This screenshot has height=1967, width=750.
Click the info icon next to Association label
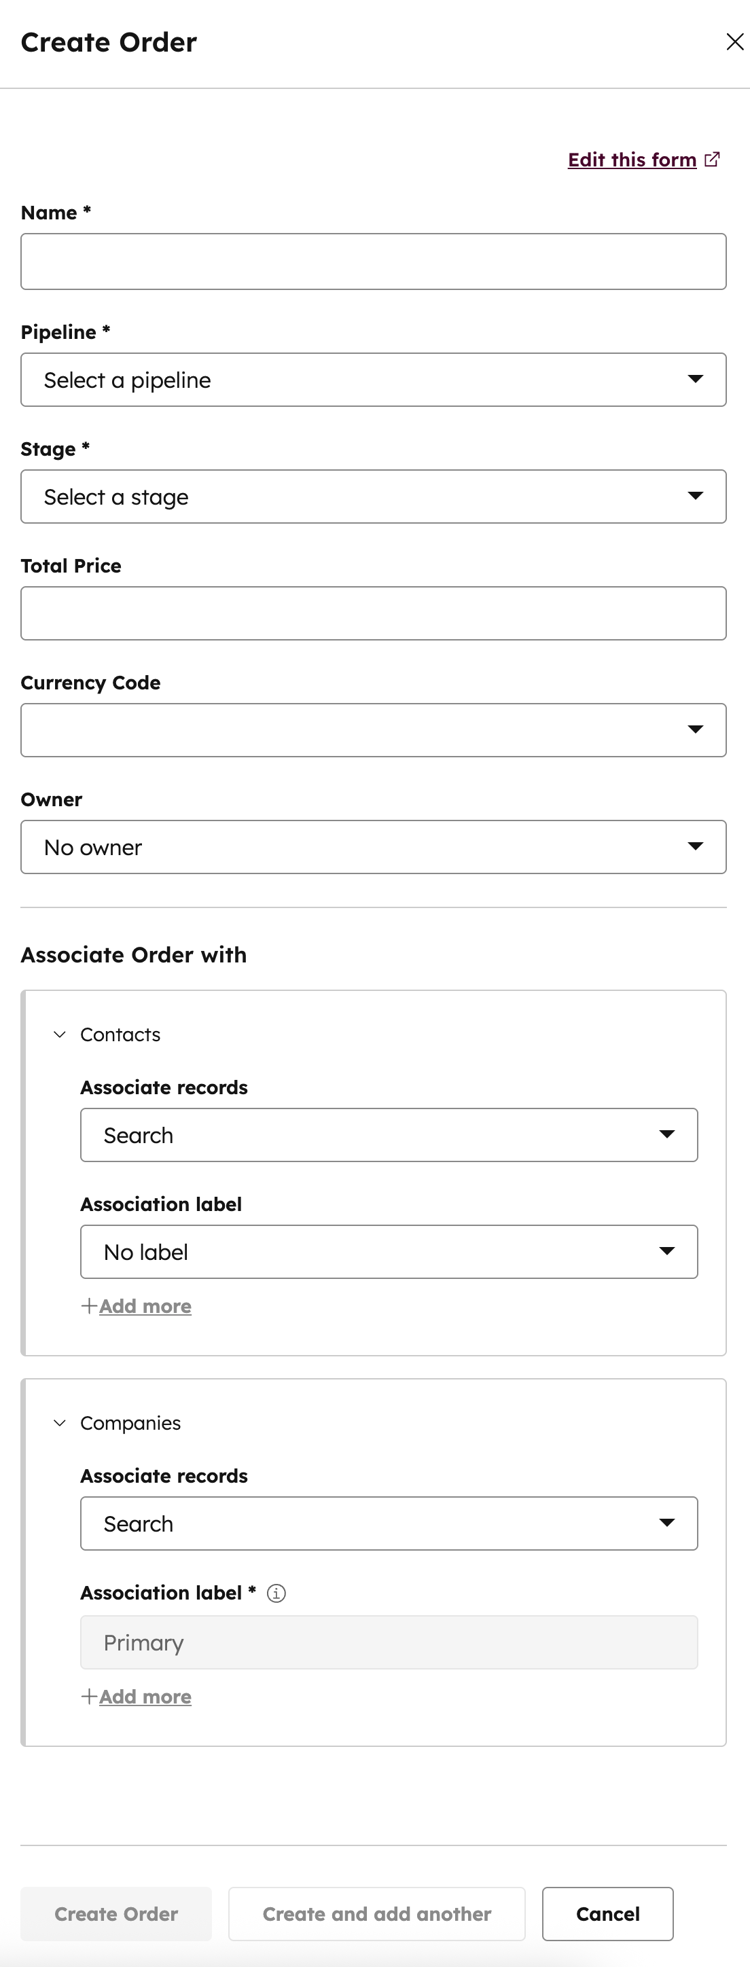[278, 1592]
